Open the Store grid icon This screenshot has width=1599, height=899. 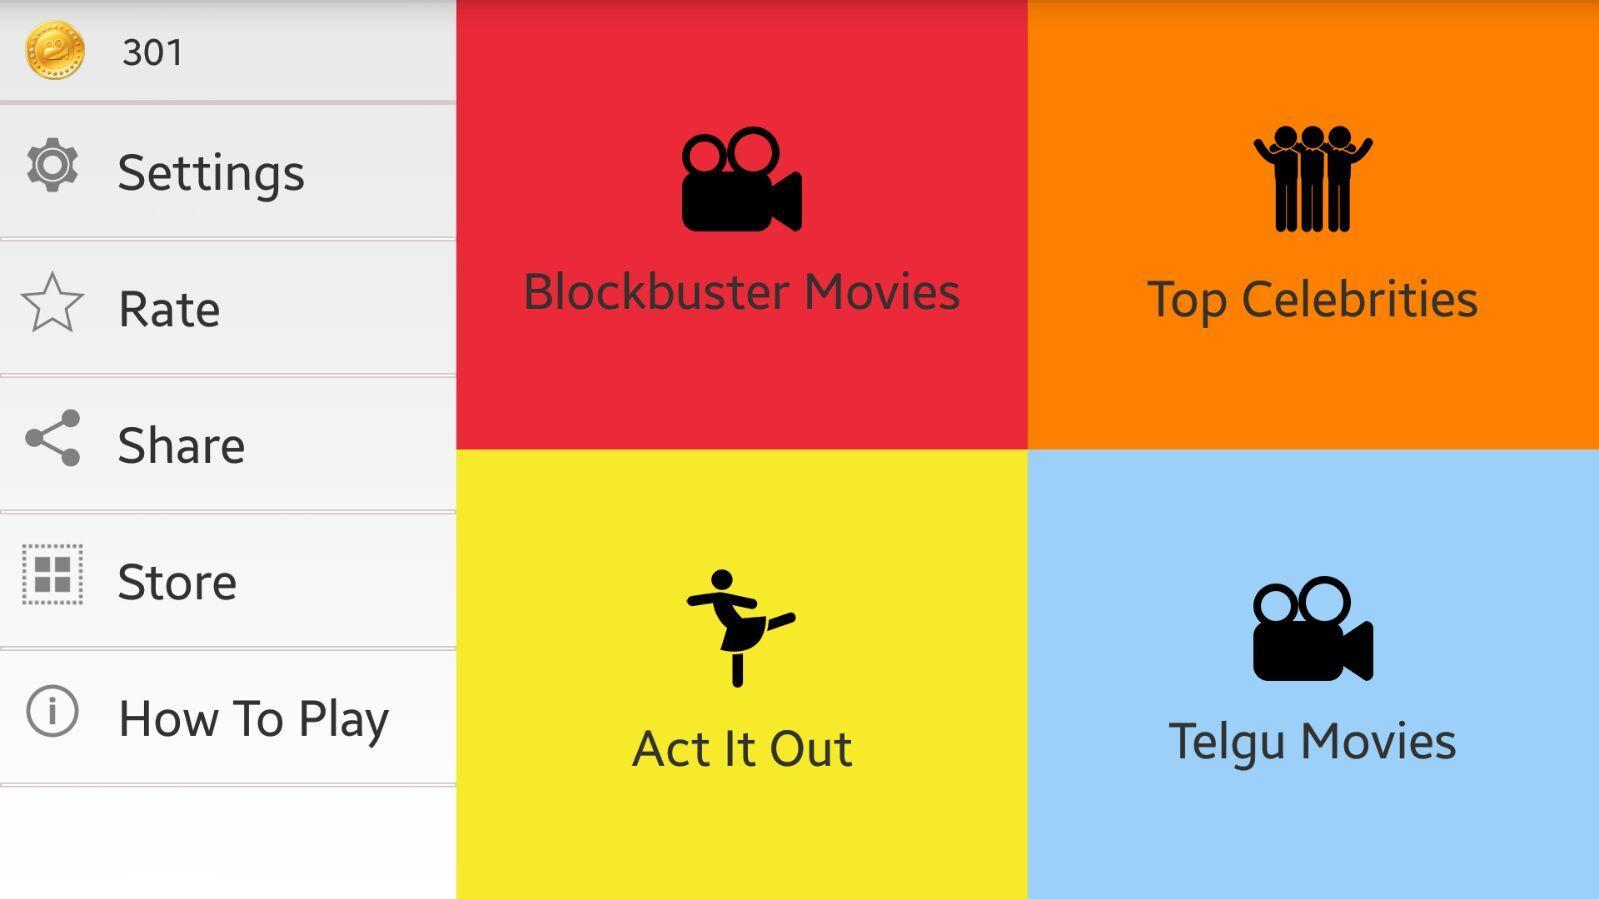coord(52,575)
